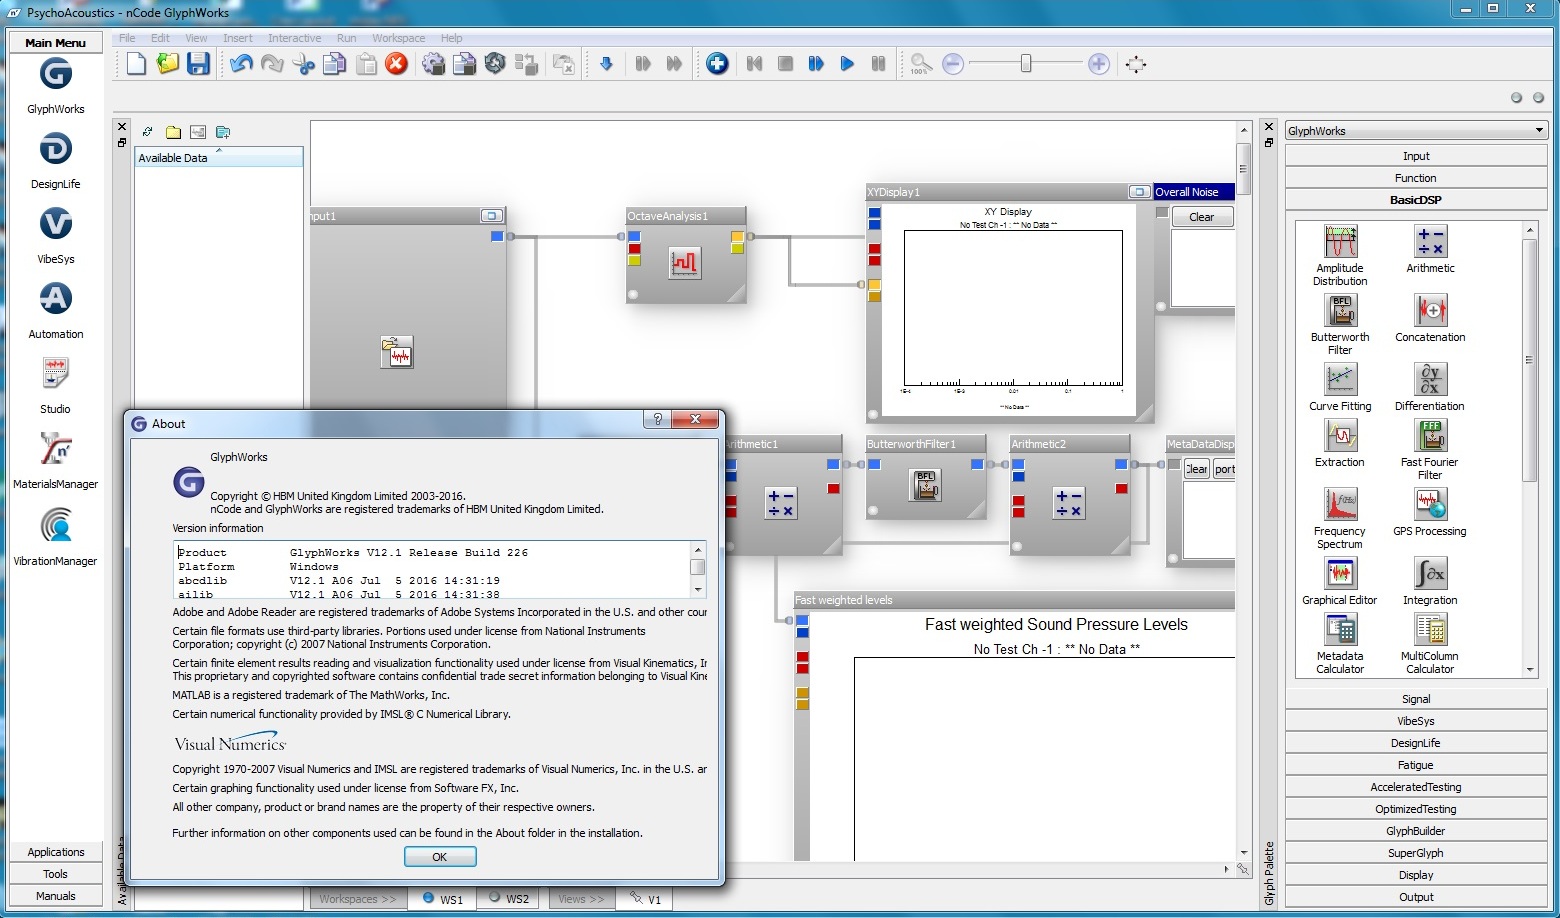Switch to workspace WS2
This screenshot has width=1560, height=918.
[509, 899]
